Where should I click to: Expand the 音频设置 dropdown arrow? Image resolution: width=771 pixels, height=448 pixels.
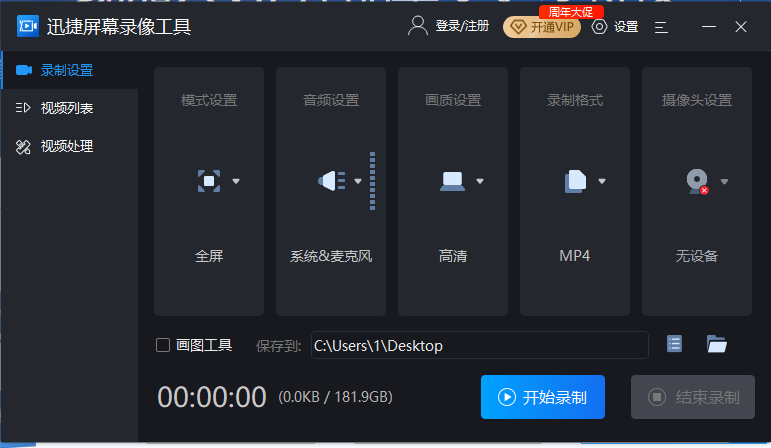click(x=358, y=181)
